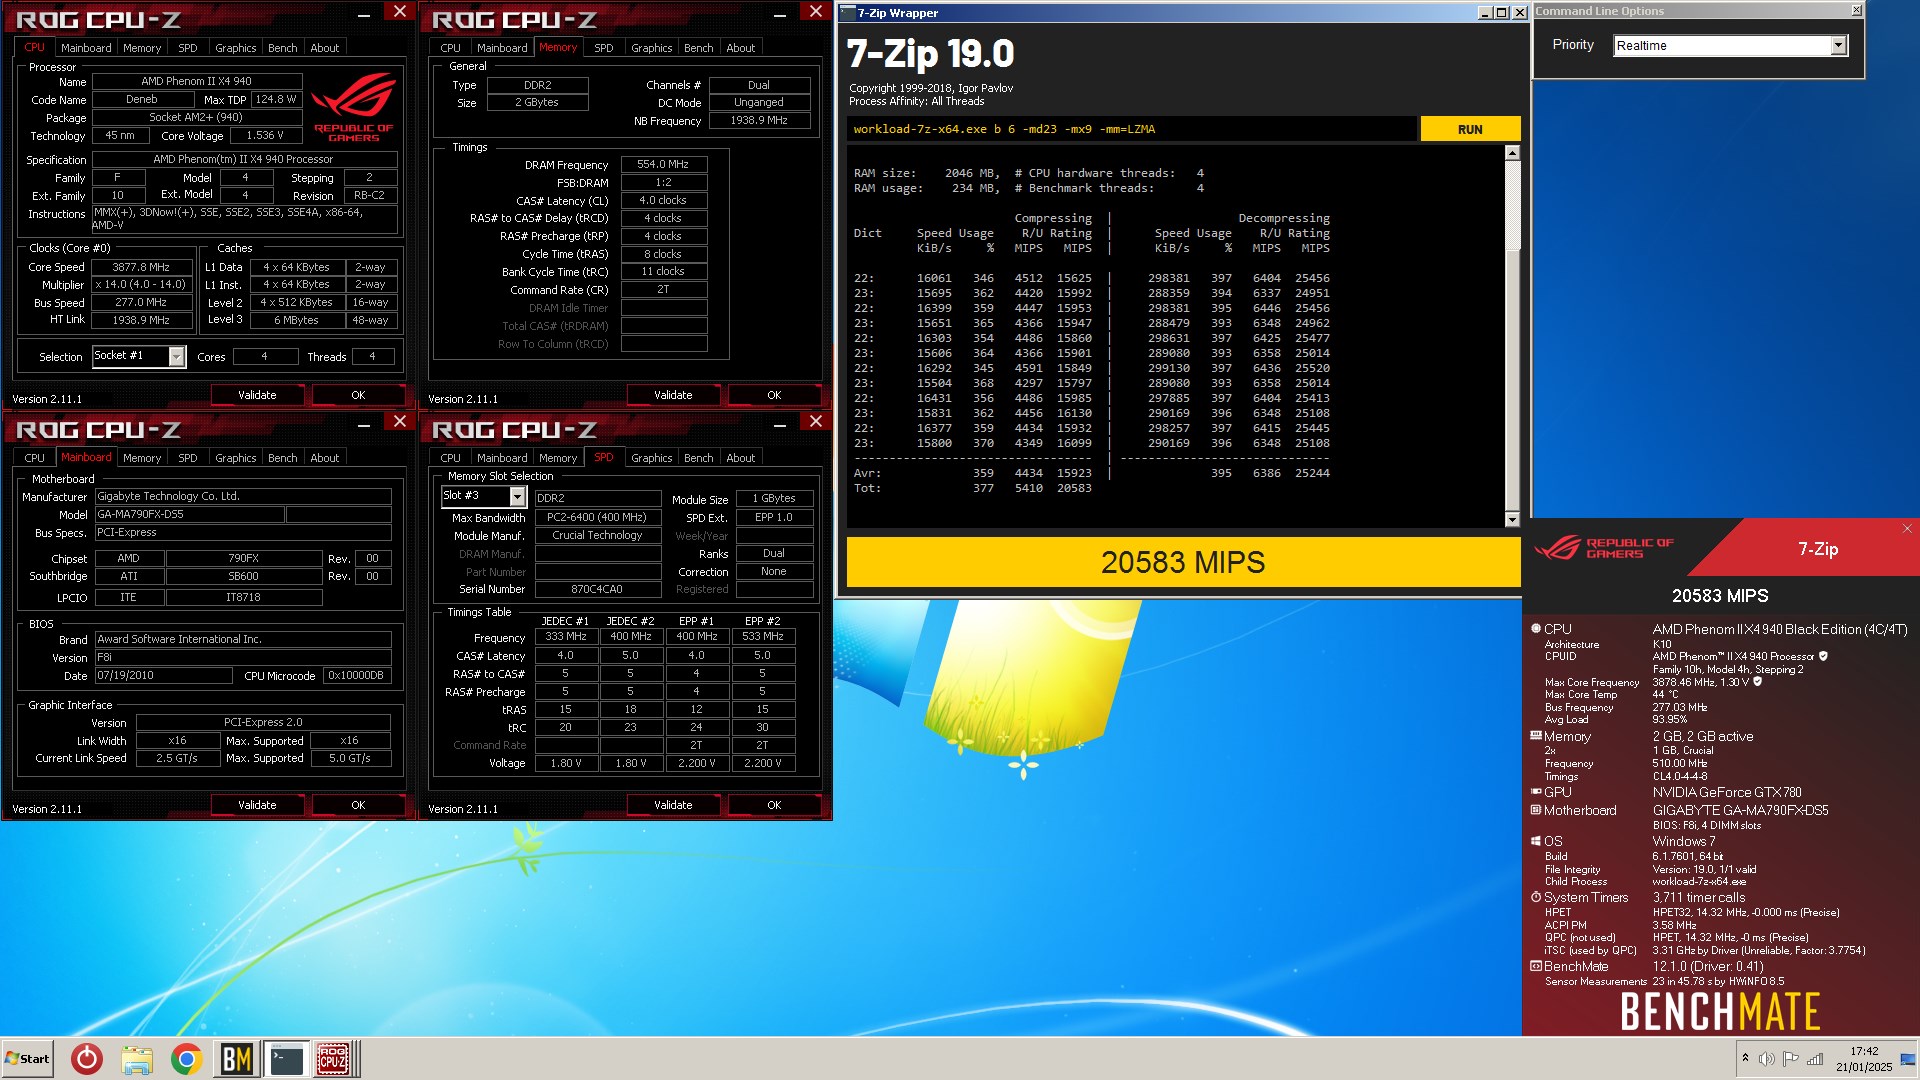Viewport: 1920px width, 1080px height.
Task: Click the NB Frequency value 1938.9 MHz
Action: tap(759, 120)
